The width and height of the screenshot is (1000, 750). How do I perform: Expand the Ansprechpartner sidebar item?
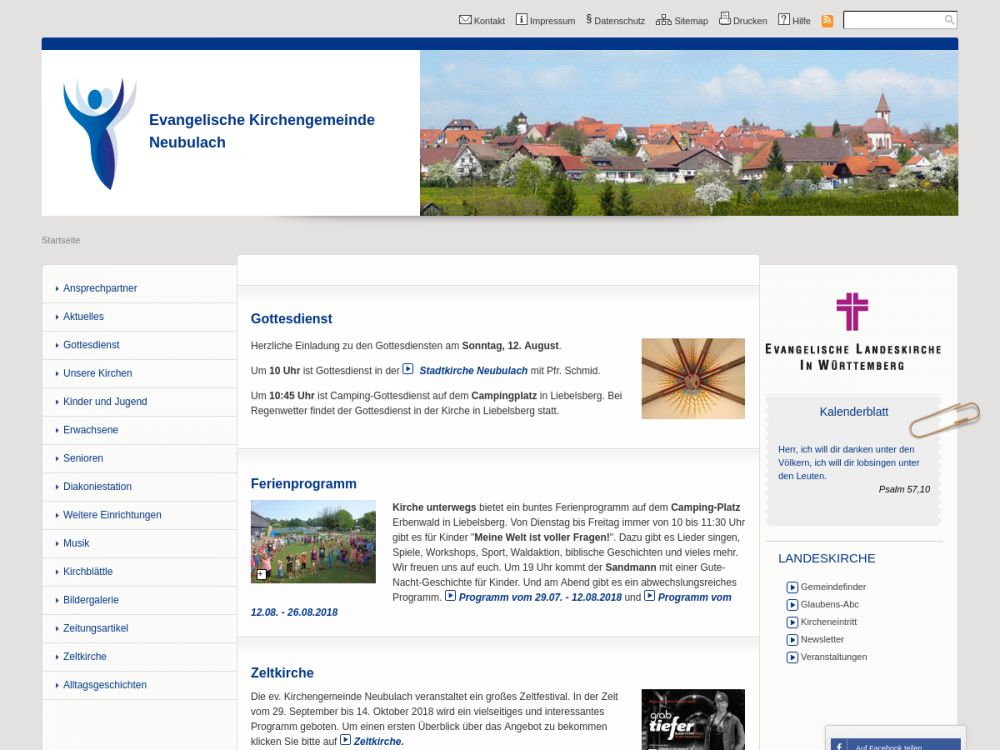tap(100, 288)
